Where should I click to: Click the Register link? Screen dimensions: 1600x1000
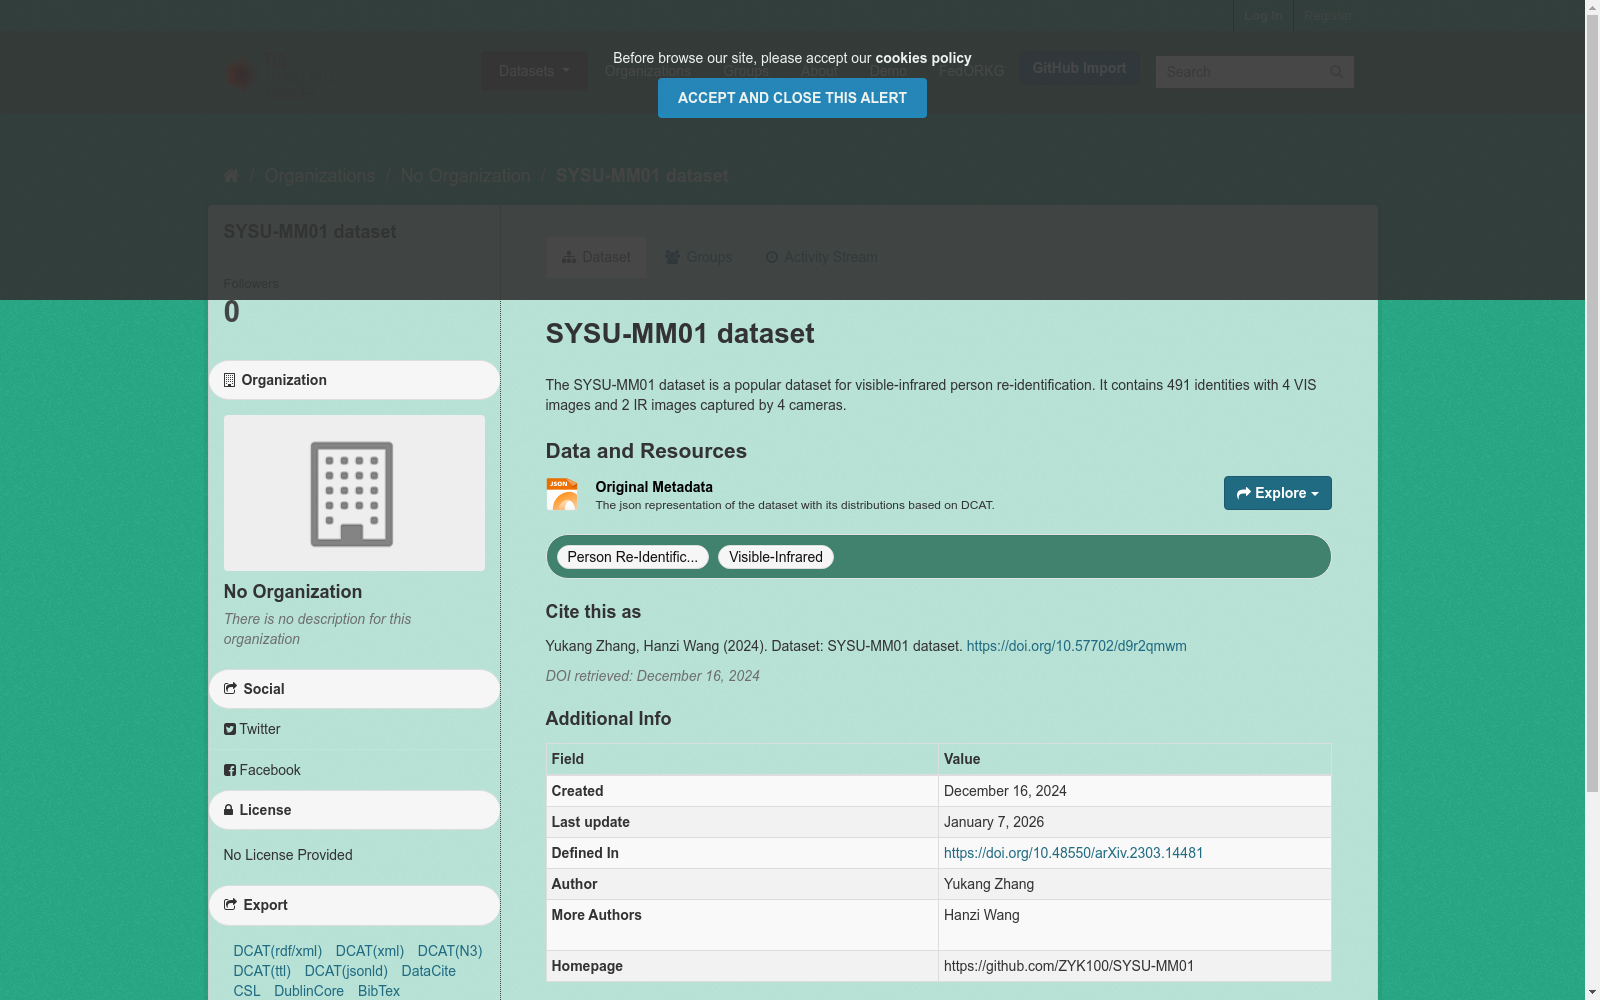tap(1327, 16)
